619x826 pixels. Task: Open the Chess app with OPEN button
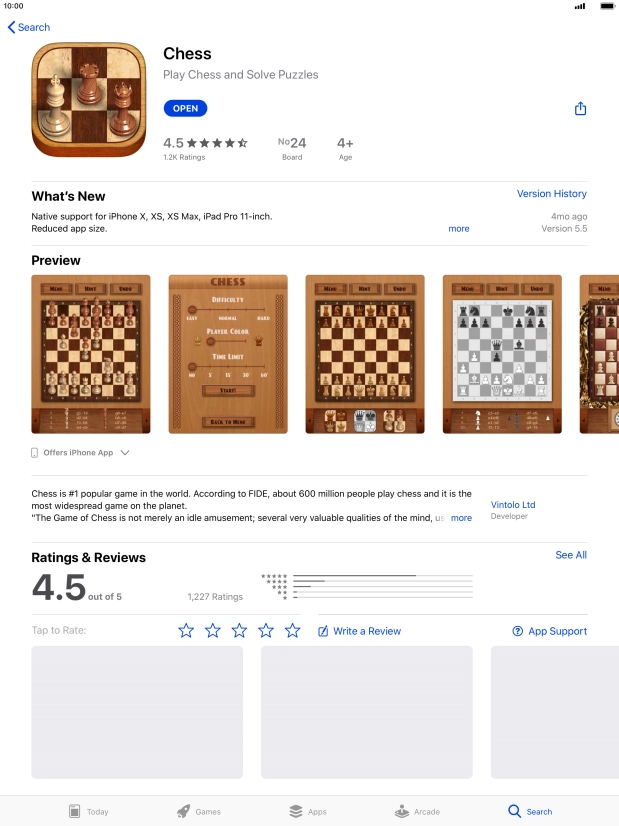185,109
